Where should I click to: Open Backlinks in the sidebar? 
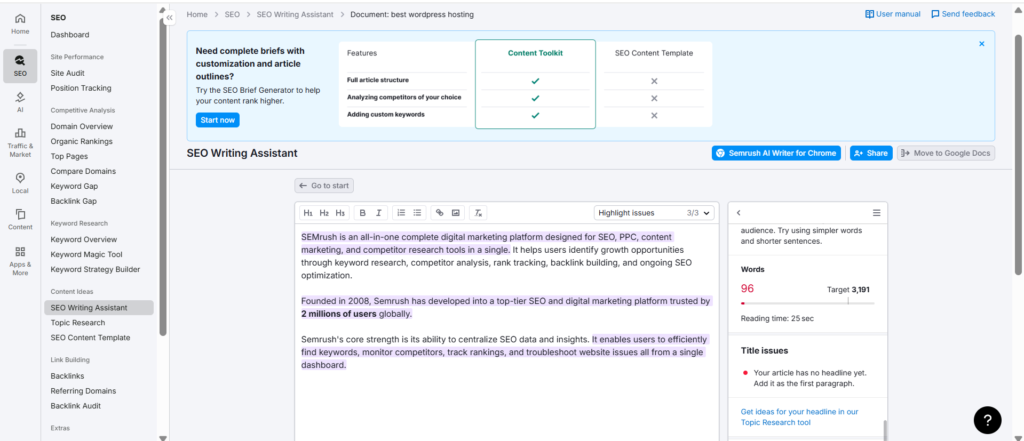click(67, 376)
